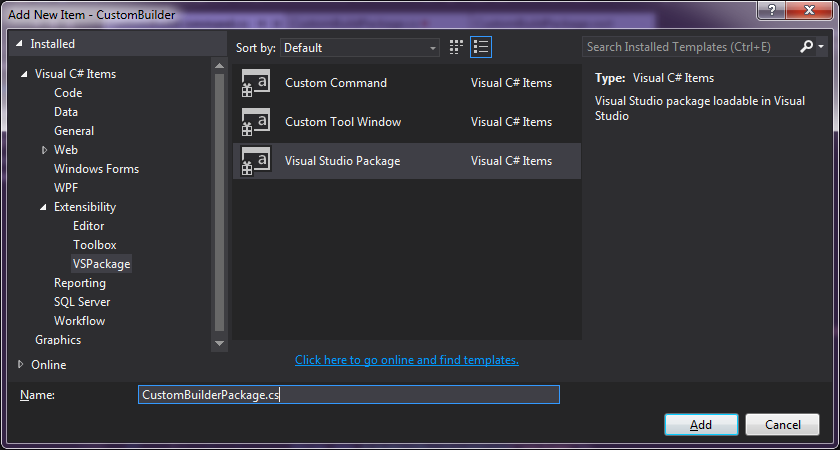840x450 pixels.
Task: Click the Cancel button
Action: click(x=783, y=425)
